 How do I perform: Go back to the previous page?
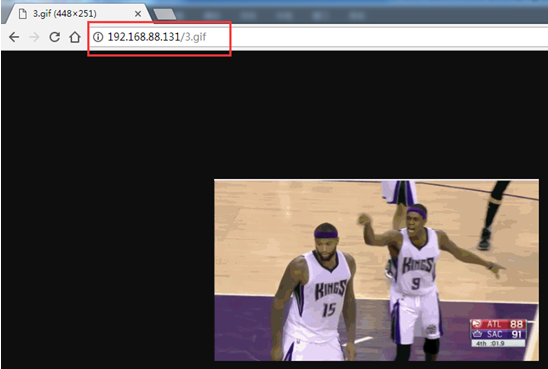[x=14, y=37]
